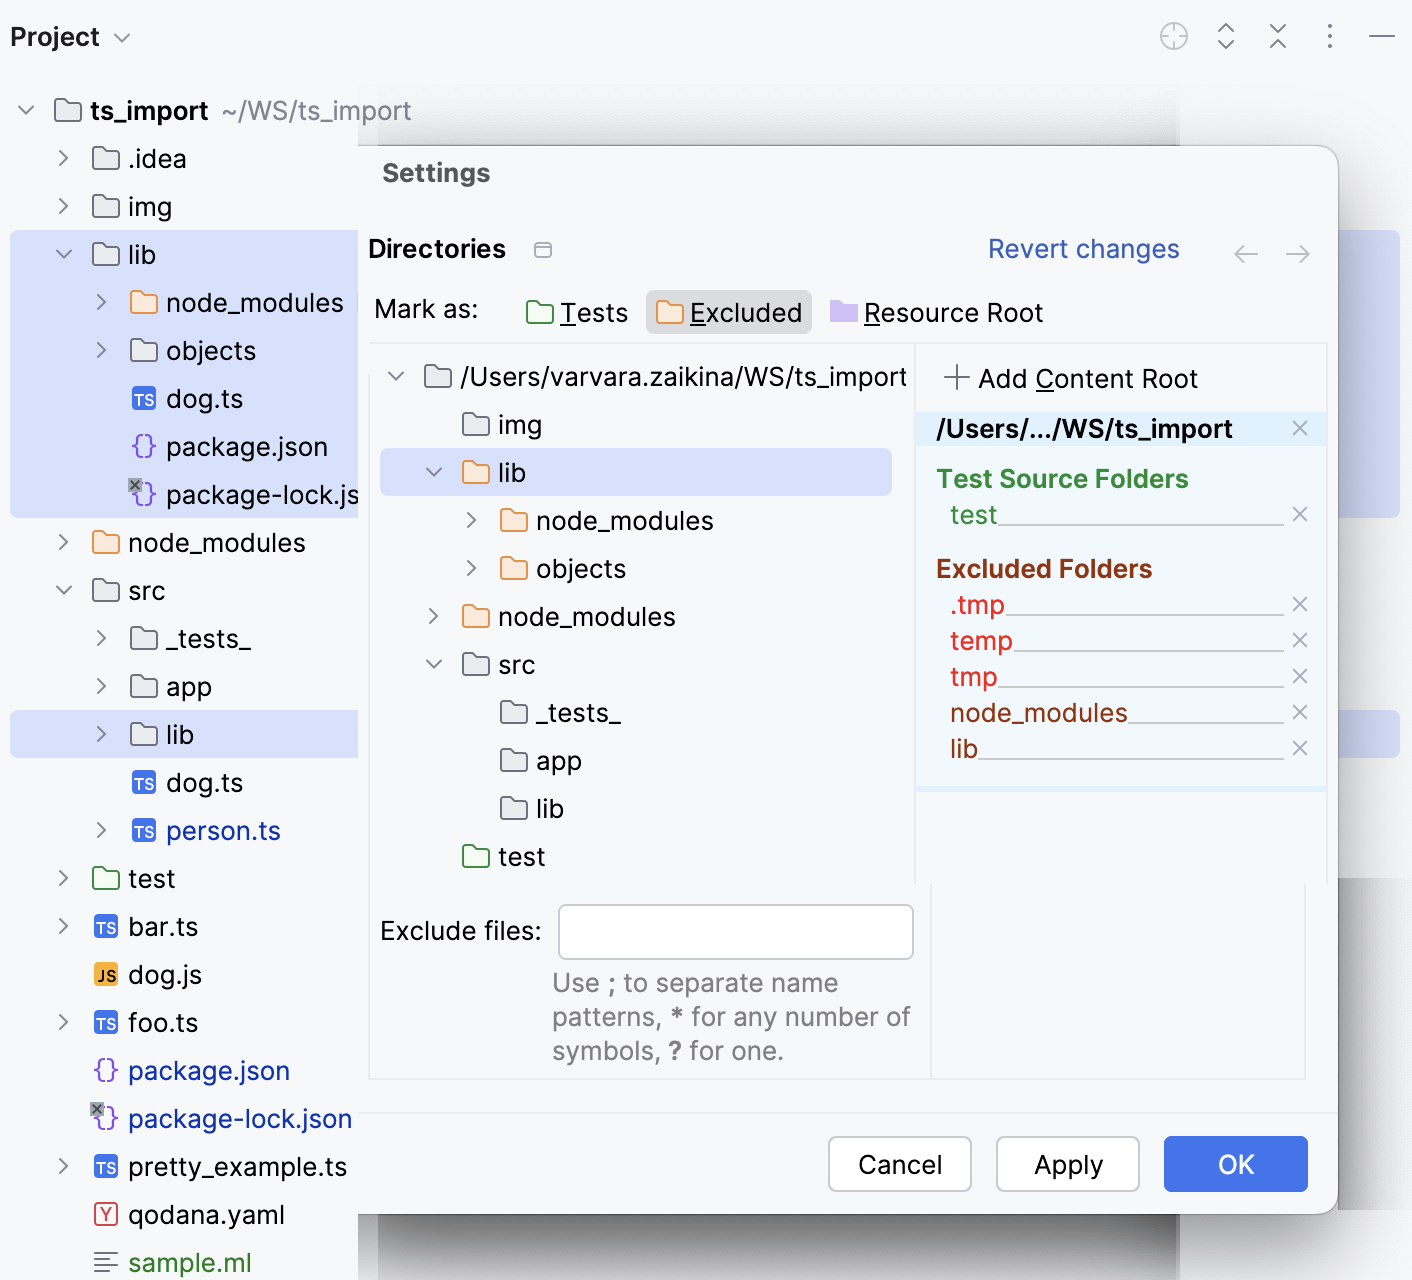Click the Apply button
Image resolution: width=1412 pixels, height=1280 pixels.
click(x=1067, y=1163)
